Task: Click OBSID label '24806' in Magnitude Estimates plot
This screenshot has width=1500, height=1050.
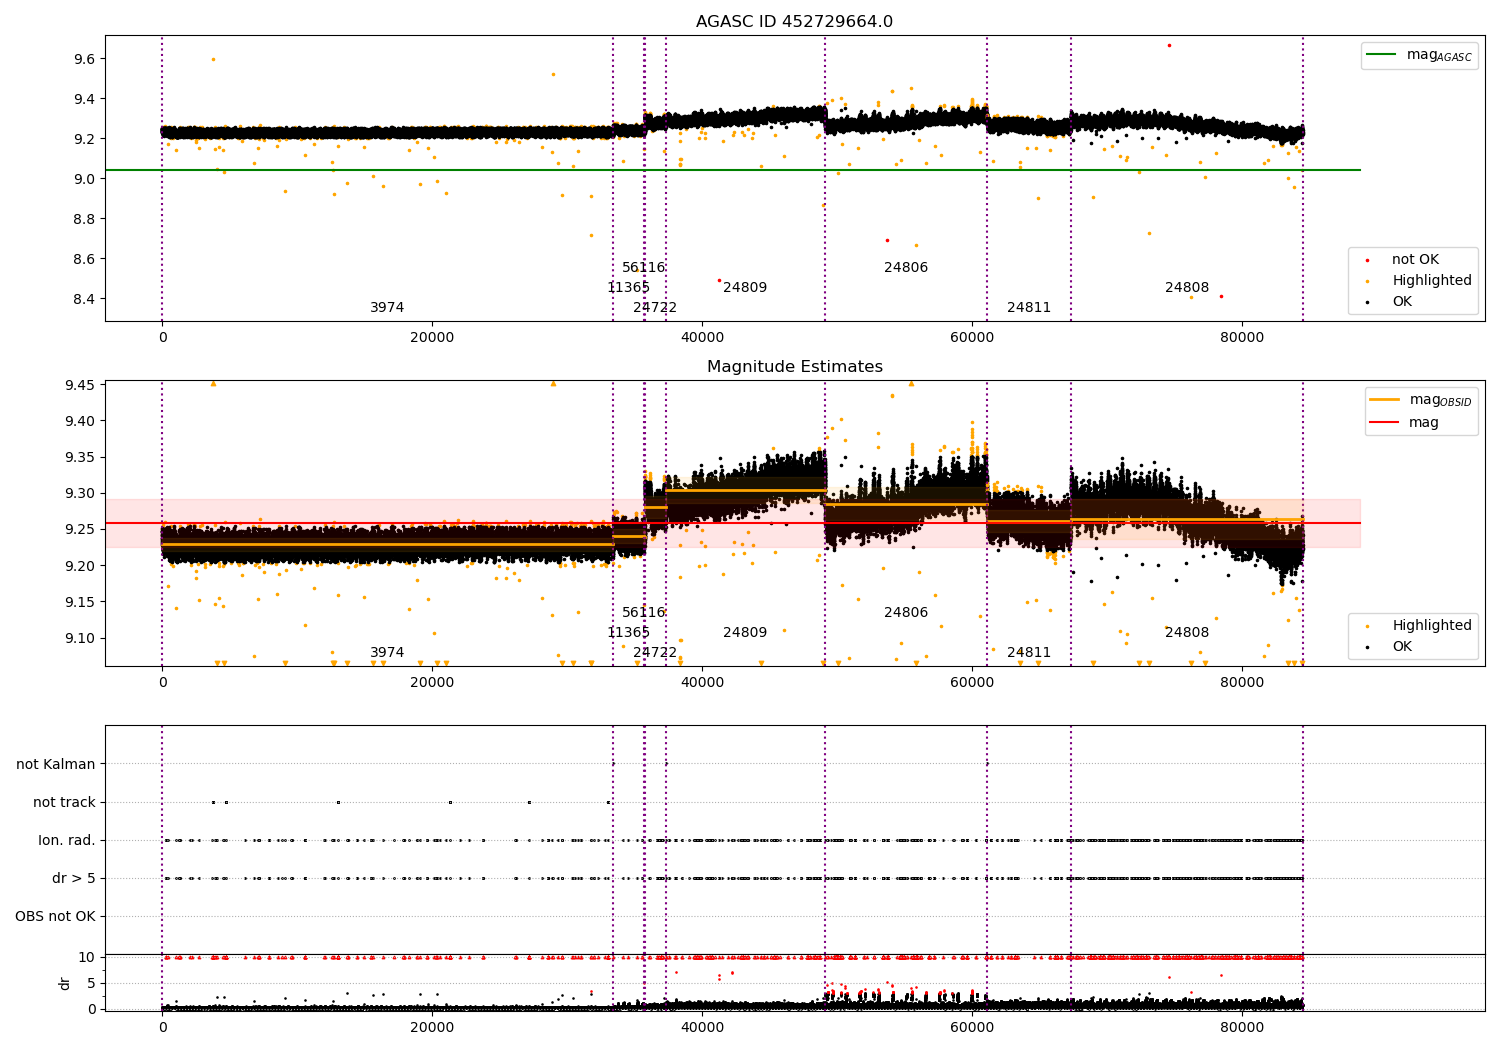Action: (x=906, y=613)
